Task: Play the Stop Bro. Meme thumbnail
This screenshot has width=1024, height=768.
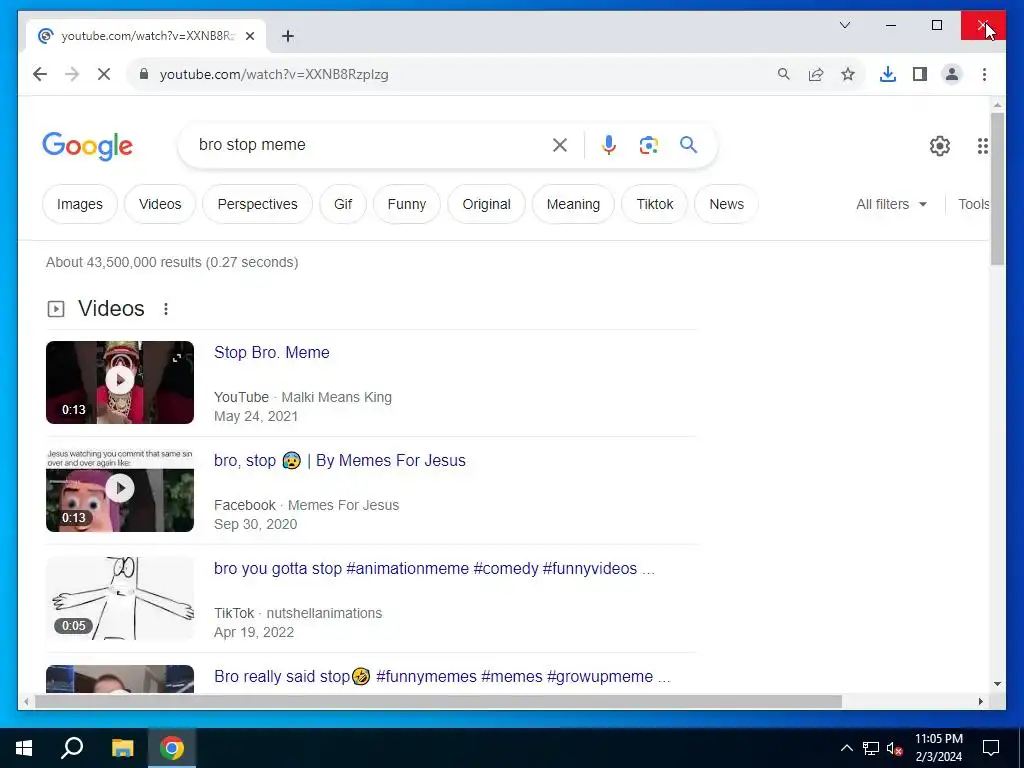Action: (x=120, y=382)
